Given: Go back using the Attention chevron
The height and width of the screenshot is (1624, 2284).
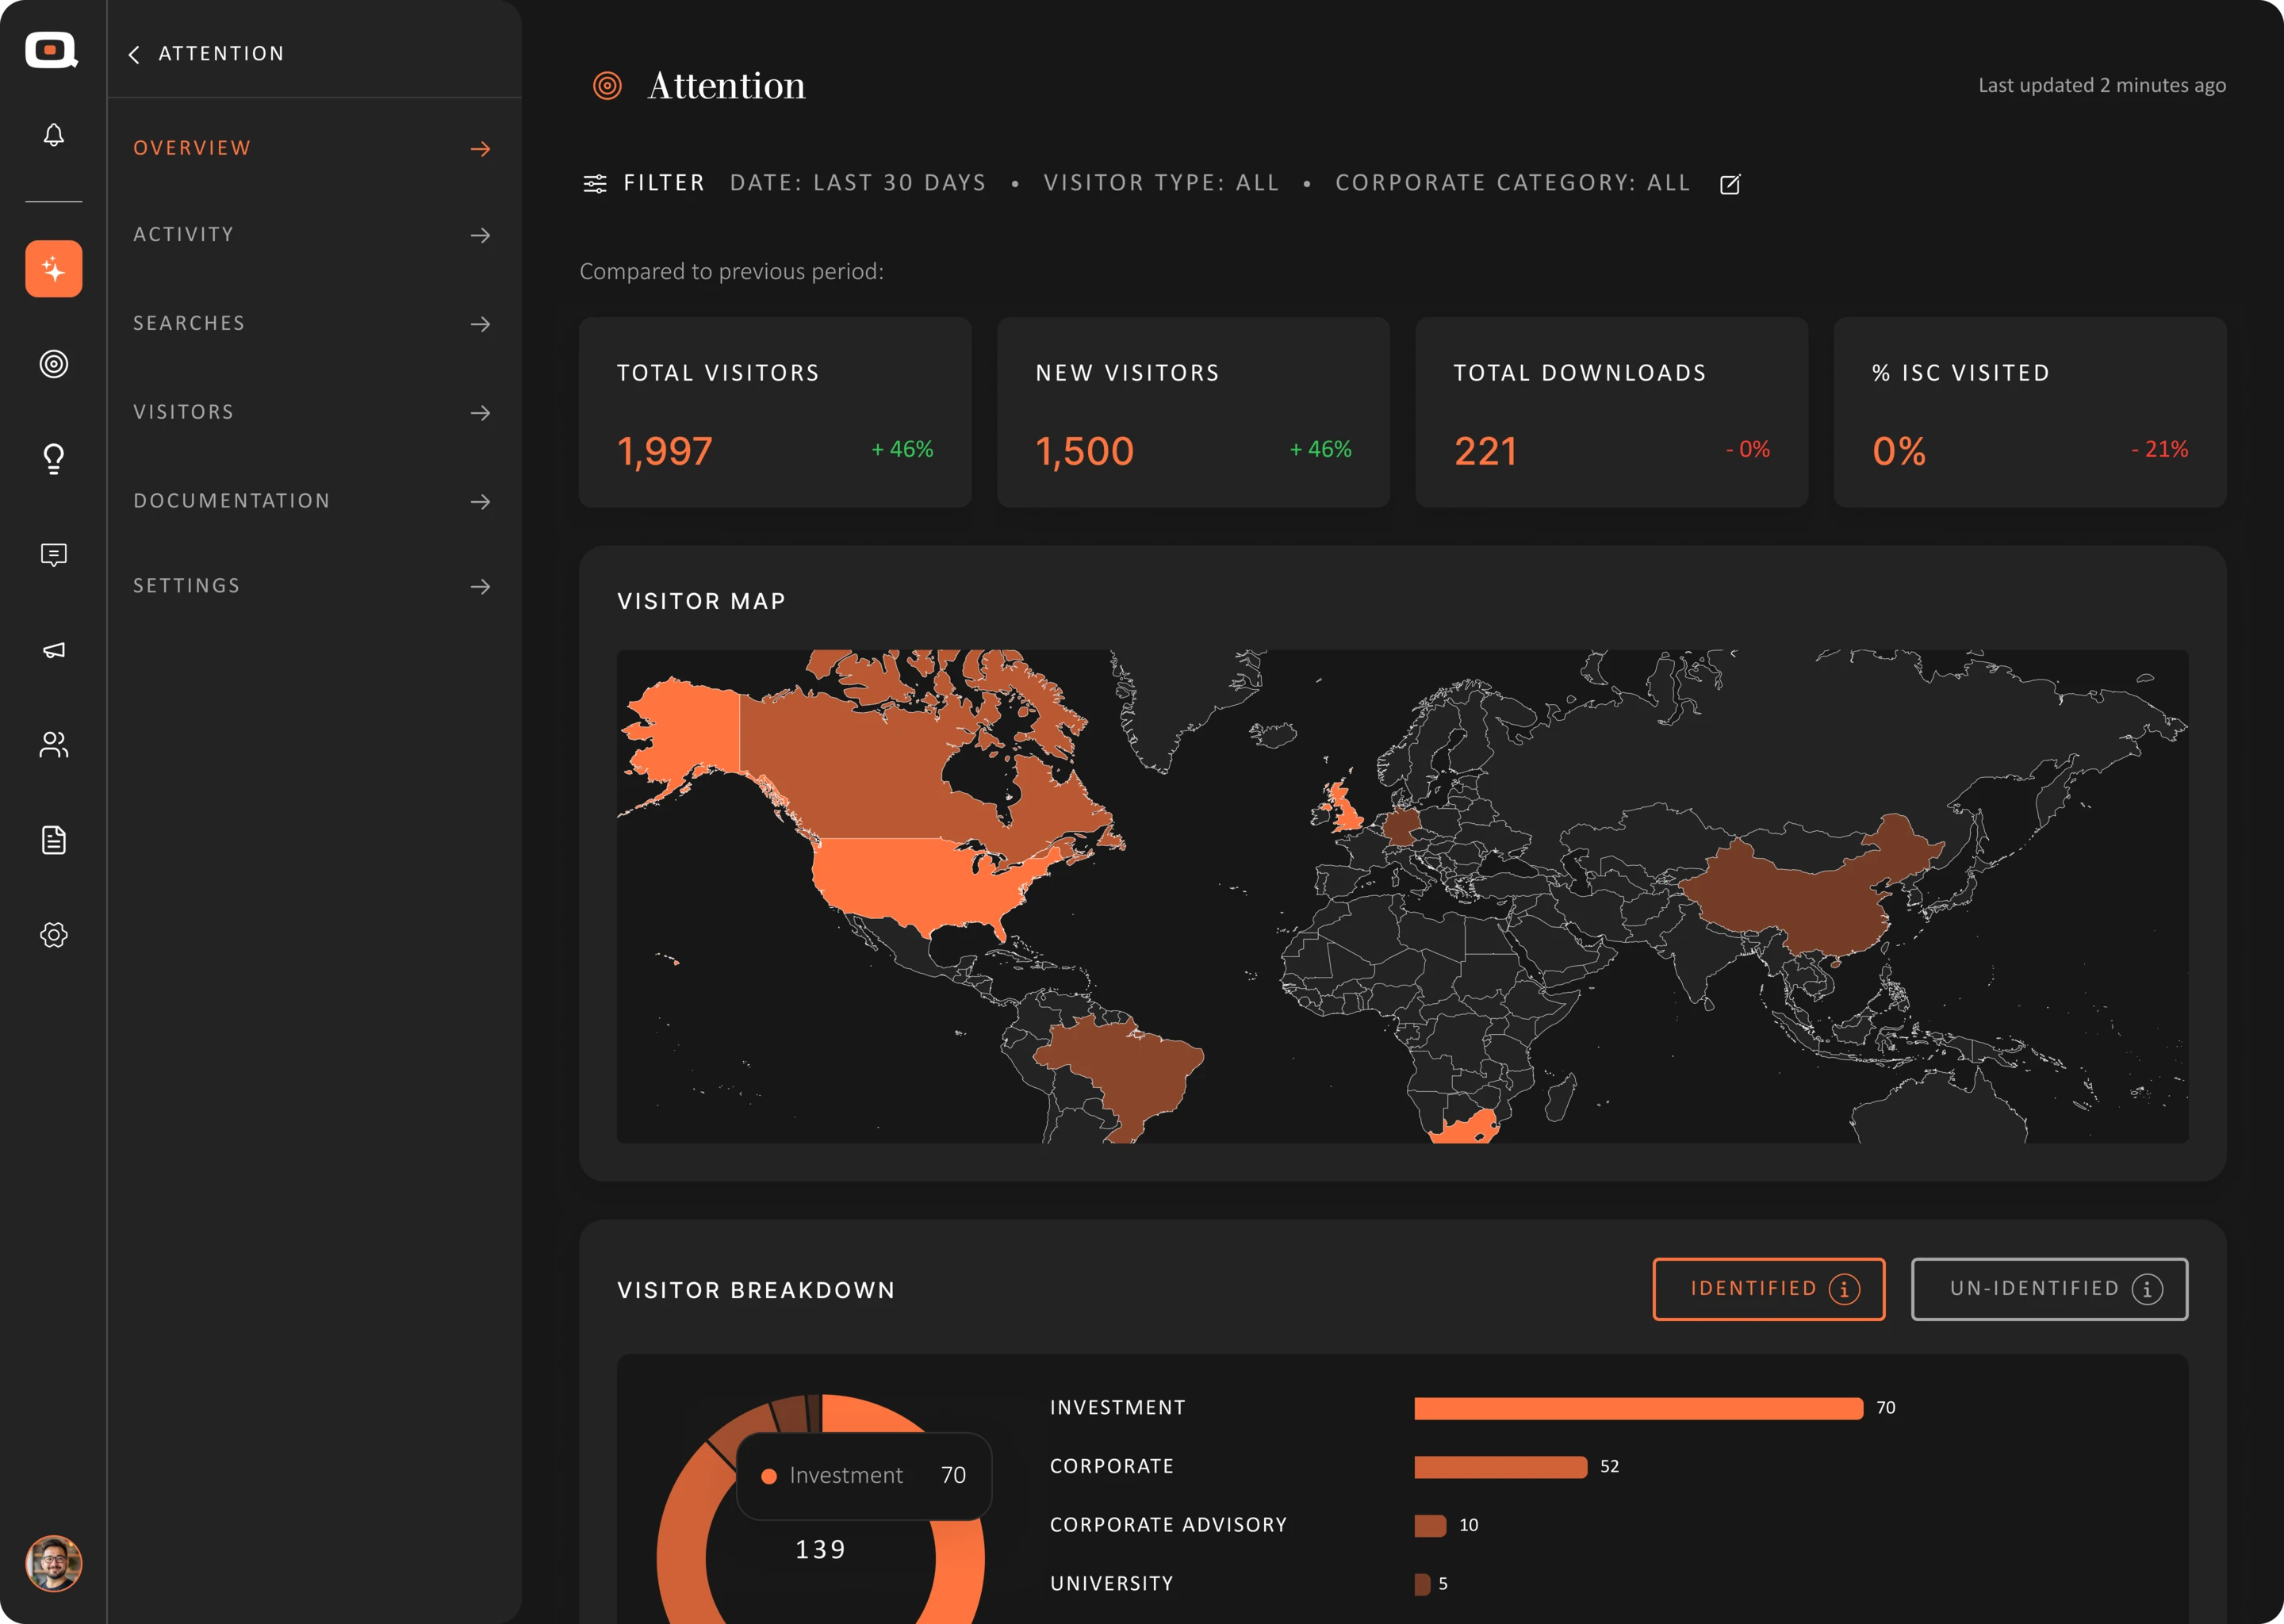Looking at the screenshot, I should (x=134, y=54).
